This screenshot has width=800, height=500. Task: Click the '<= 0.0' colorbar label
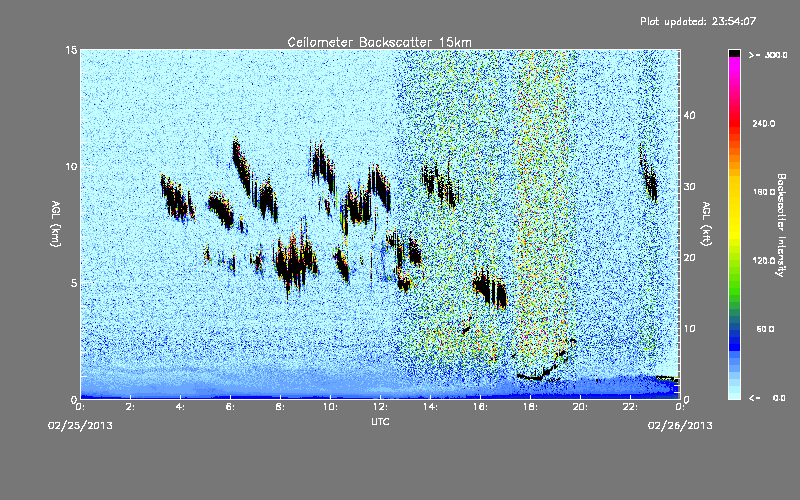(767, 398)
